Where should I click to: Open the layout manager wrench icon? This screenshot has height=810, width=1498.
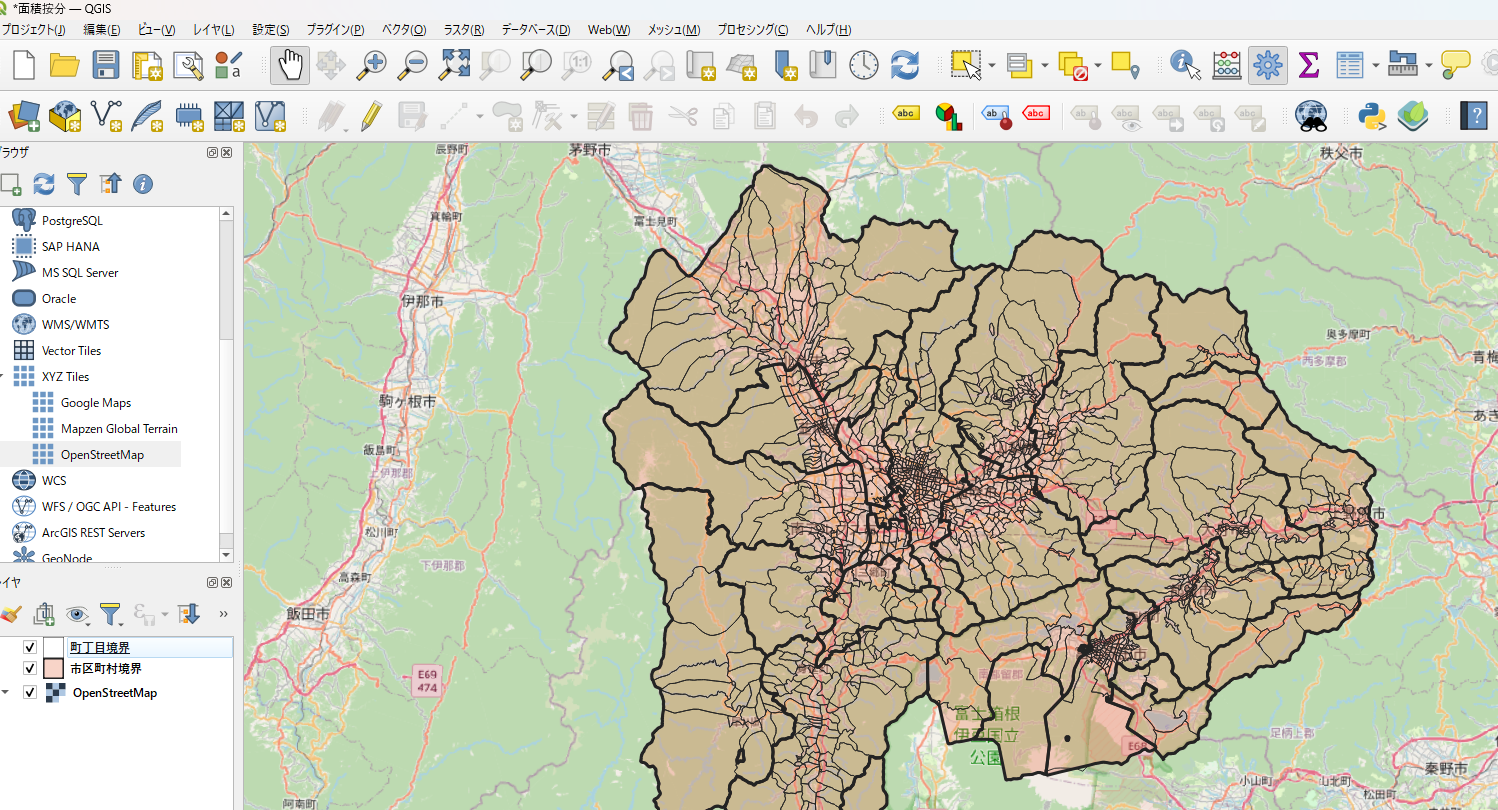pos(188,65)
